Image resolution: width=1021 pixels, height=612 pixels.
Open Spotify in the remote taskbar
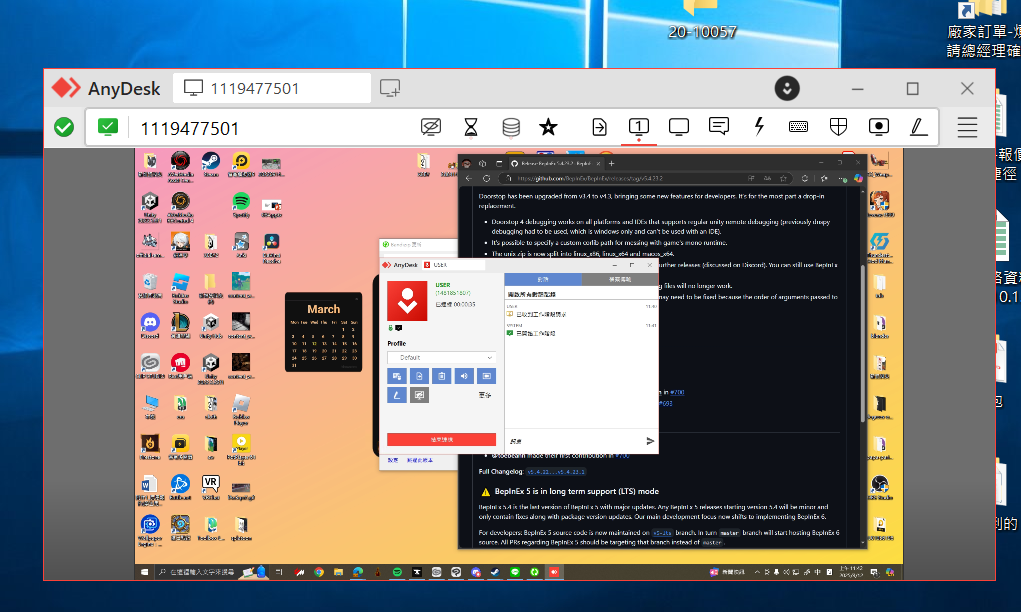397,572
